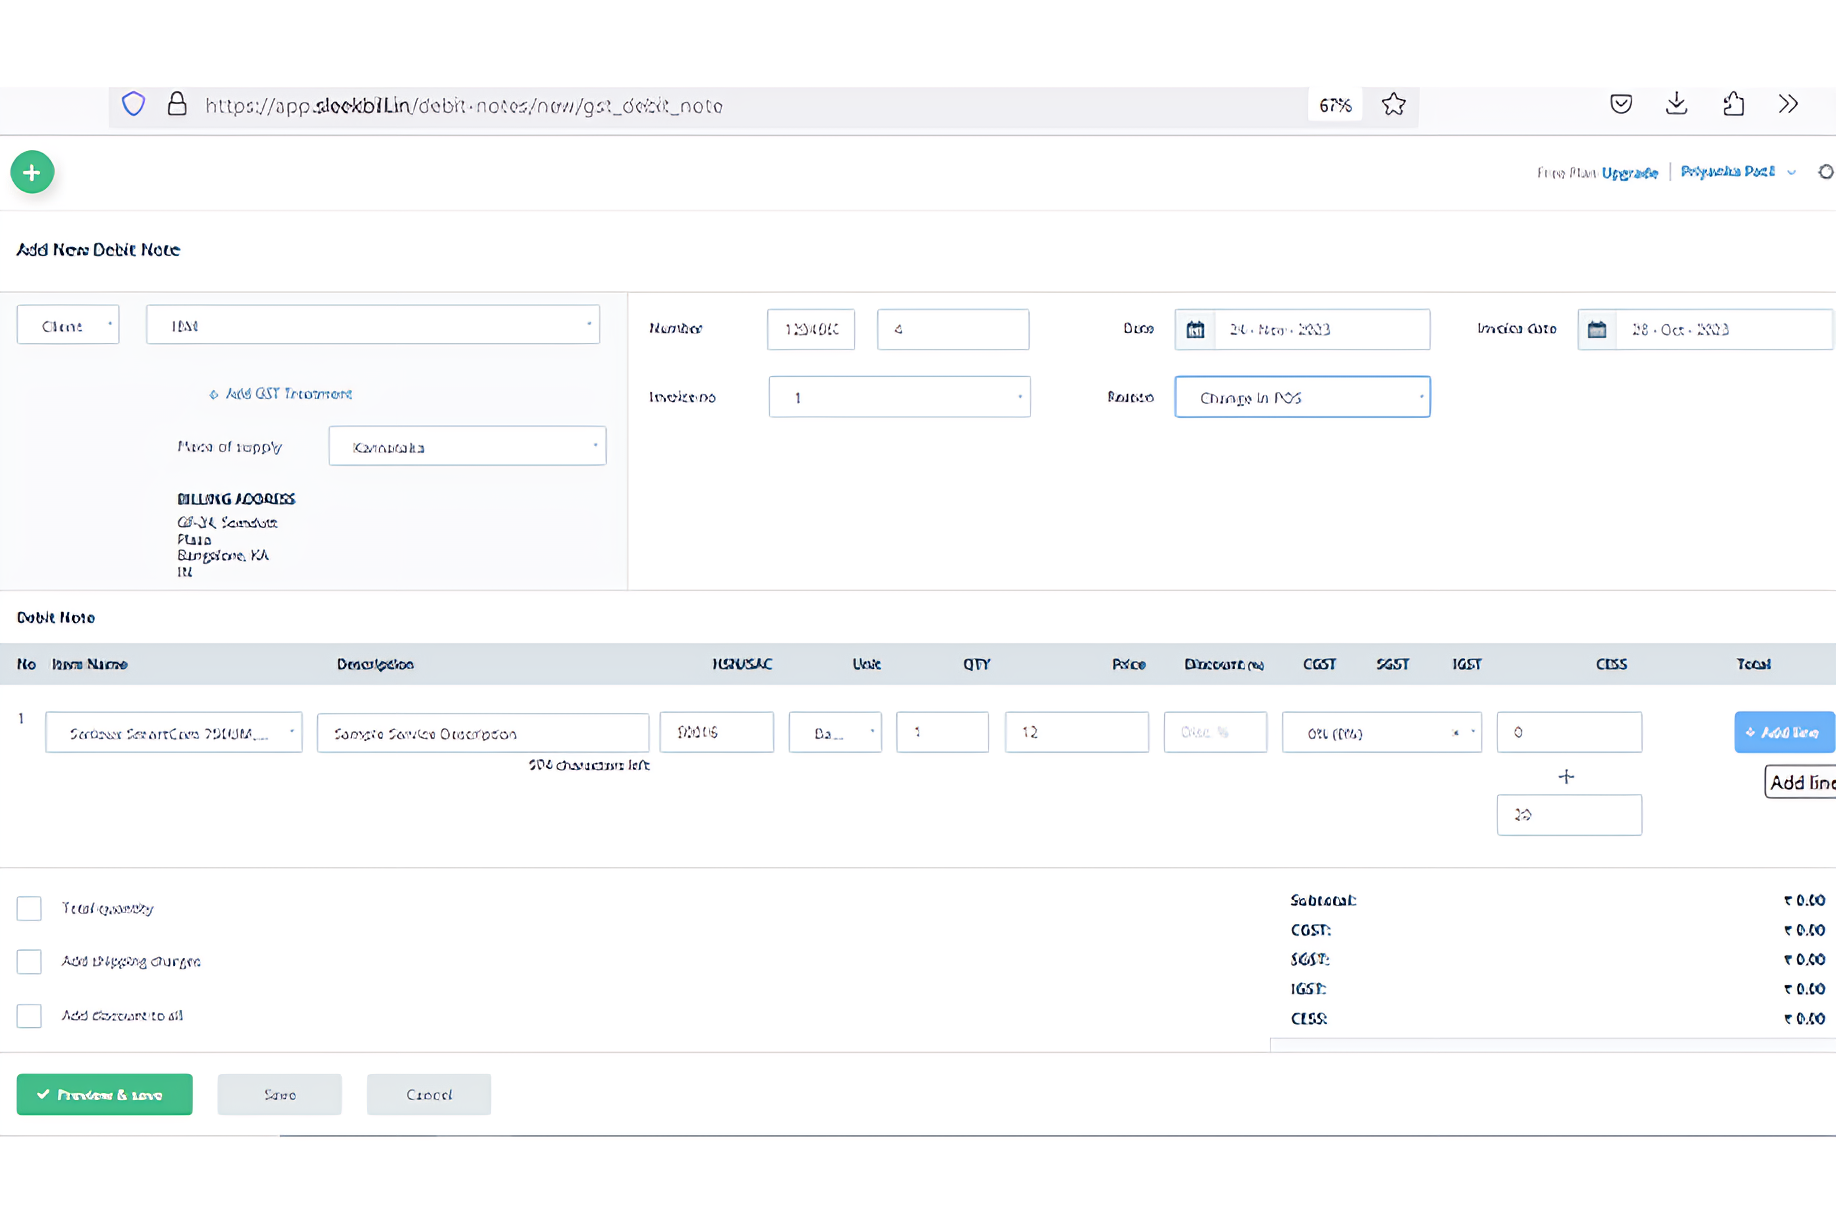Open the Client type dropdown
The image size is (1836, 1224).
[x=68, y=325]
